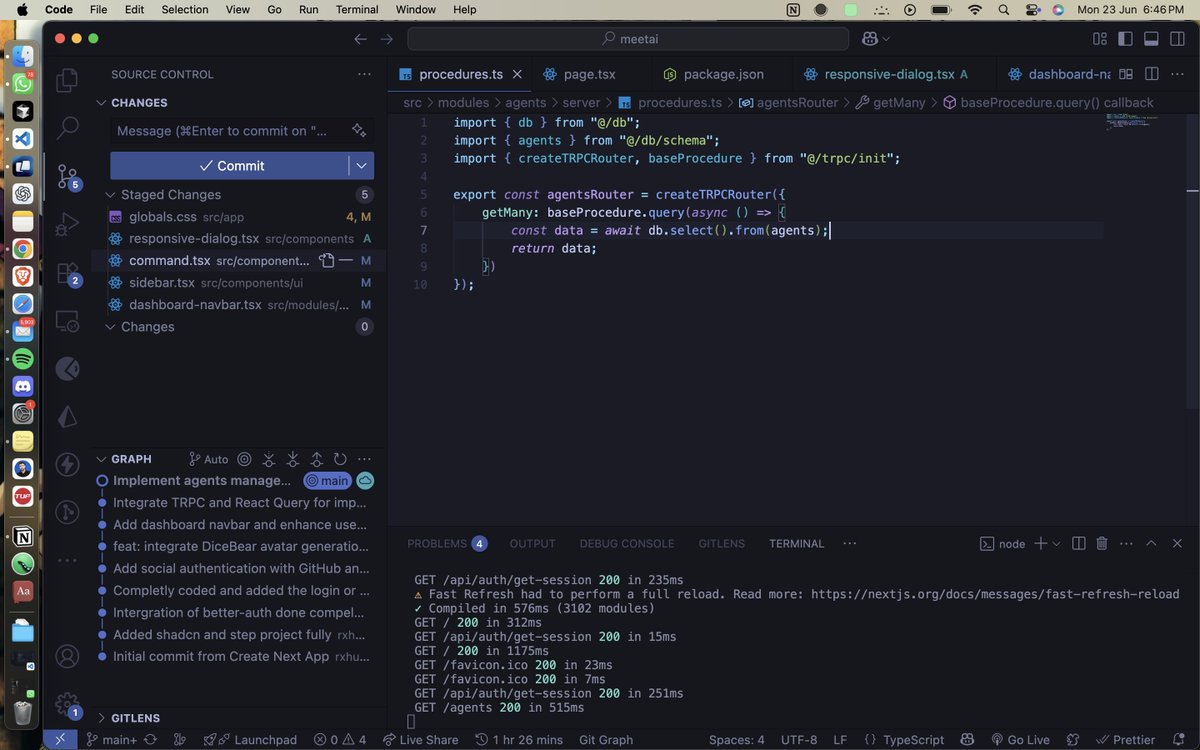Viewport: 1200px width, 750px height.
Task: Click the Auto branch filter in Graph
Action: pyautogui.click(x=209, y=459)
